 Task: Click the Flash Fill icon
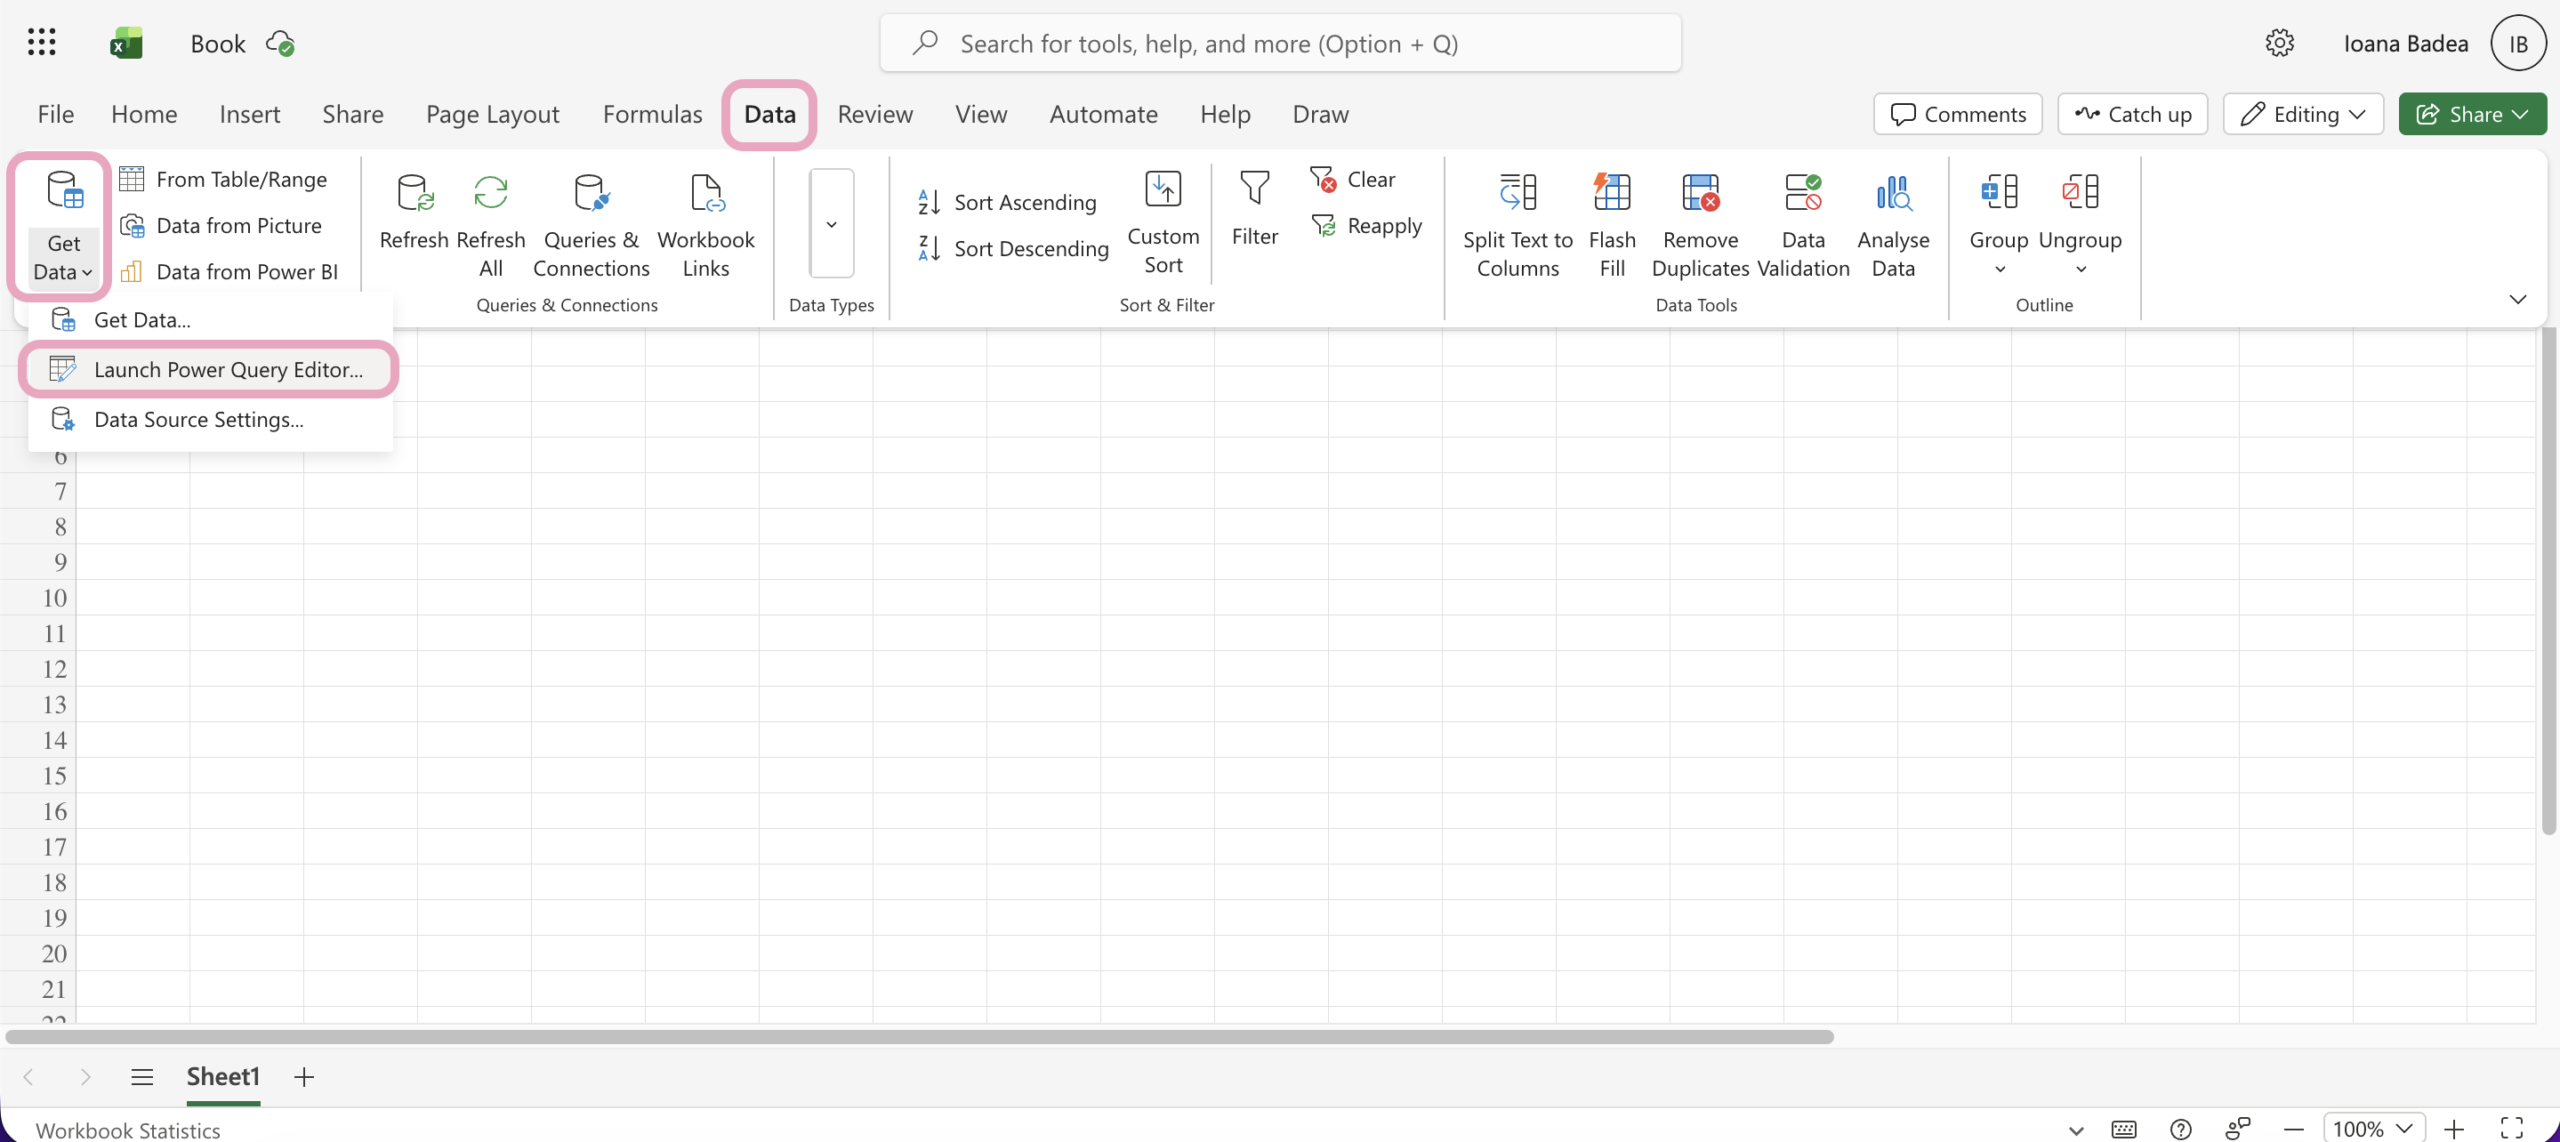(1611, 193)
